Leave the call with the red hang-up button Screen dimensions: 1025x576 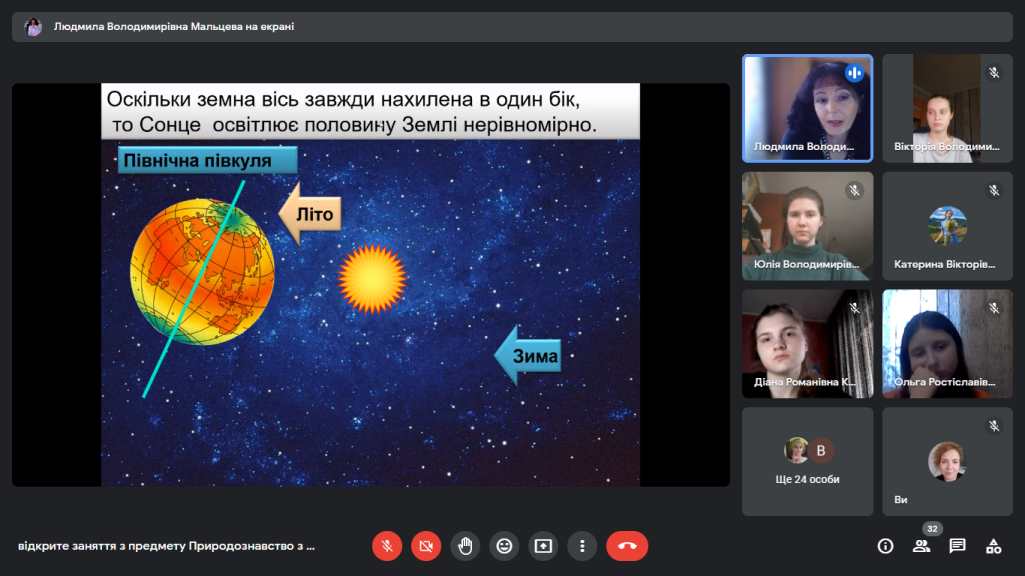627,546
